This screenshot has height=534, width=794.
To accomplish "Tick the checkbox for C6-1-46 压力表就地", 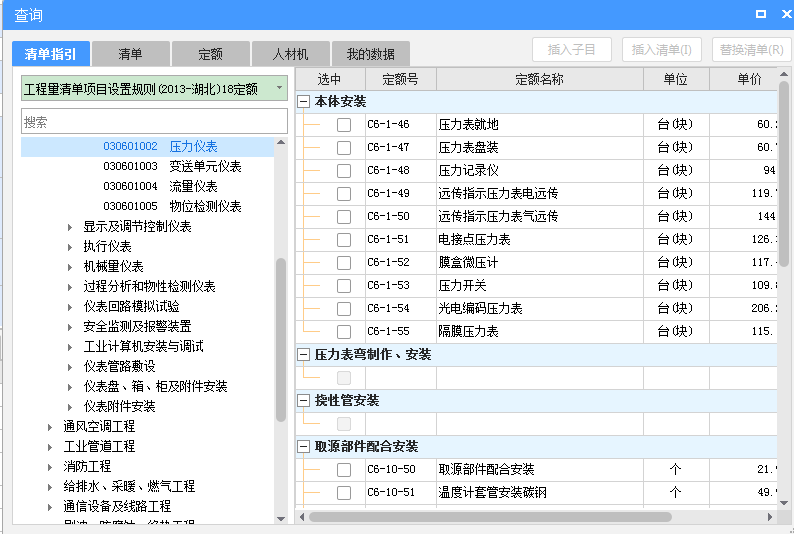I will click(x=344, y=125).
